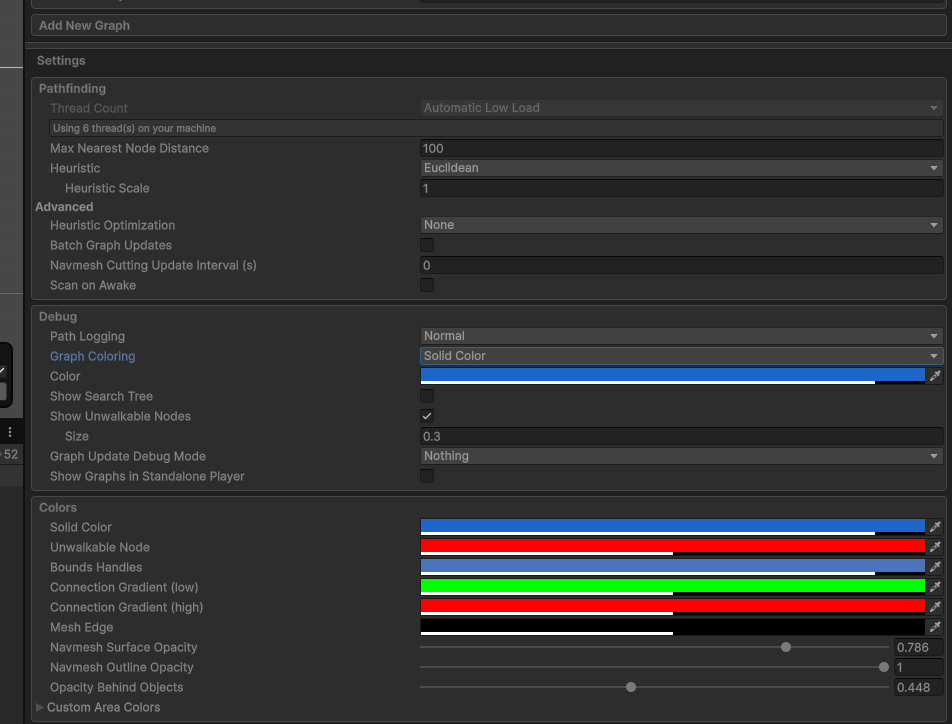Pick color with Unwalkable Node eyedropper
Viewport: 952px width, 724px height.
[935, 547]
